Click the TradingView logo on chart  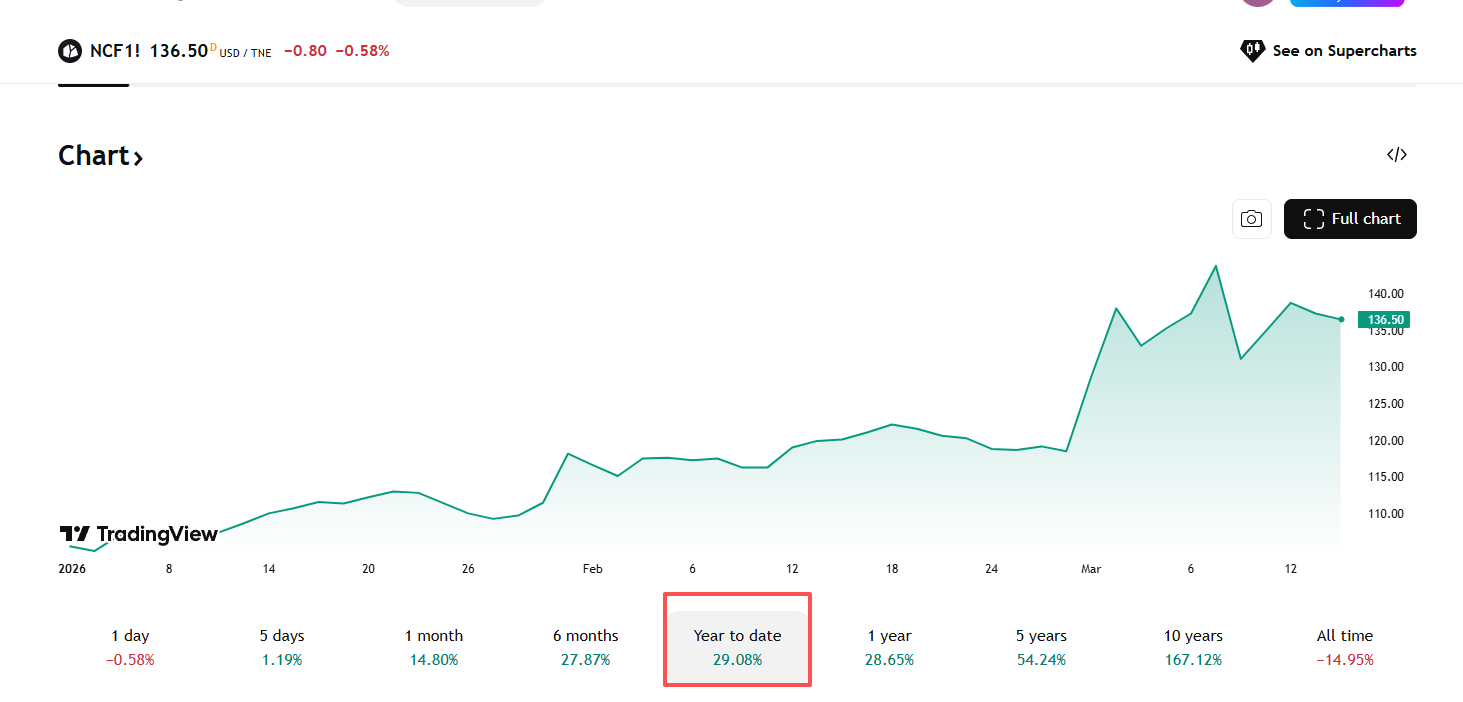coord(139,534)
